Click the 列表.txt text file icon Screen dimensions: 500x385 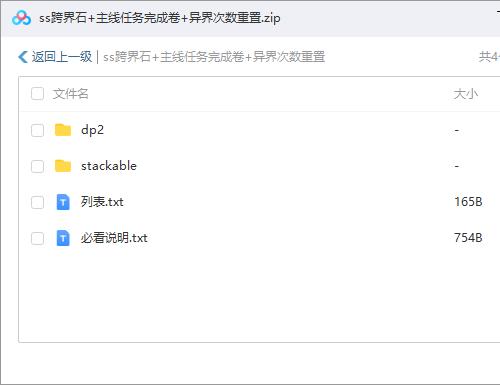63,202
